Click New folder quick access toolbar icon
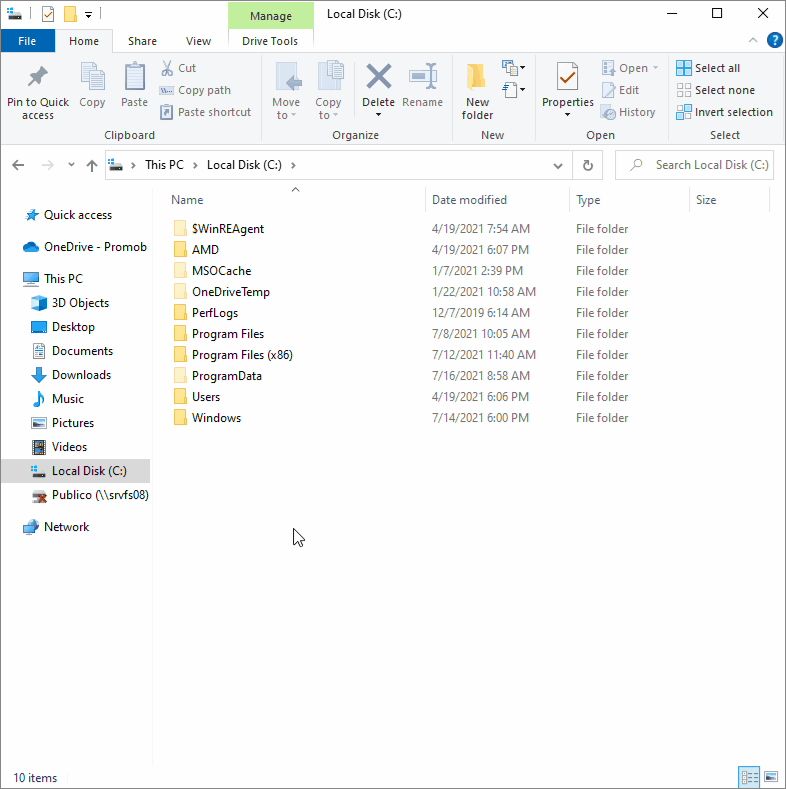Screen dimensions: 786x789 pyautogui.click(x=70, y=14)
